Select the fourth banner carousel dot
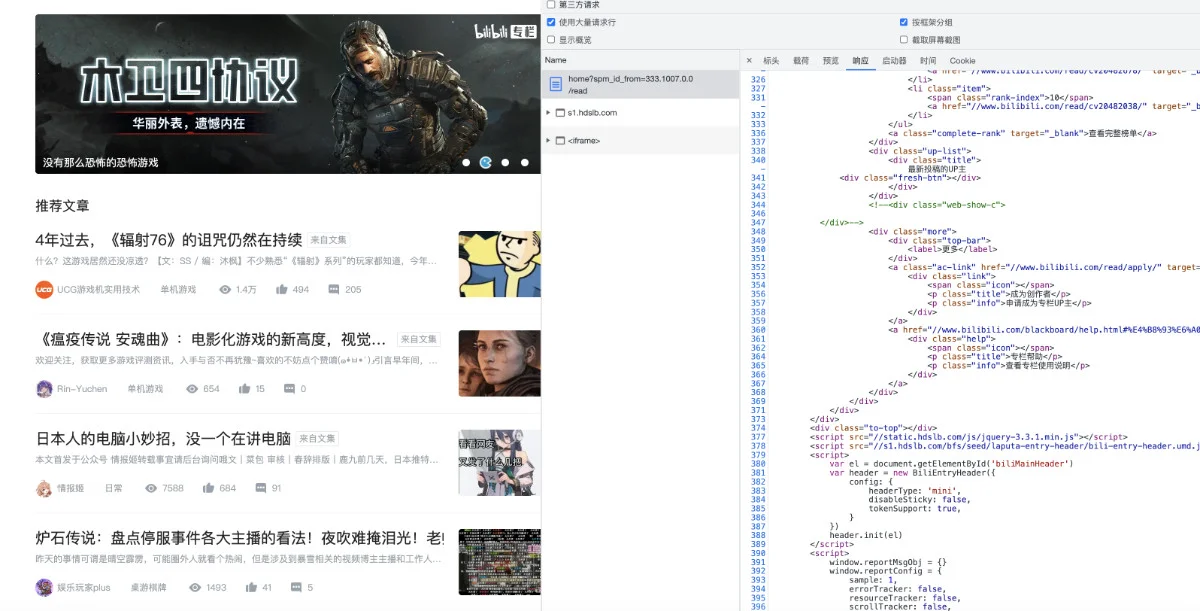1200x611 pixels. coord(525,162)
